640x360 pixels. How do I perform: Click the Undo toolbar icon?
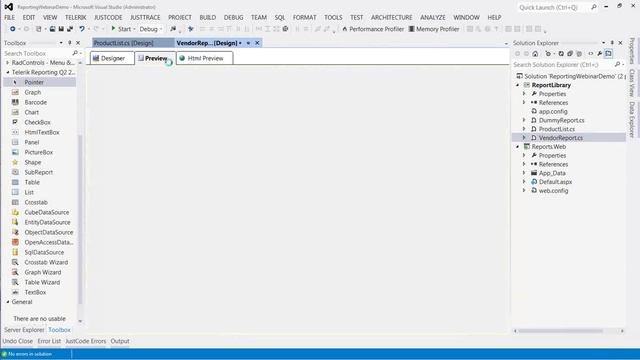point(82,29)
